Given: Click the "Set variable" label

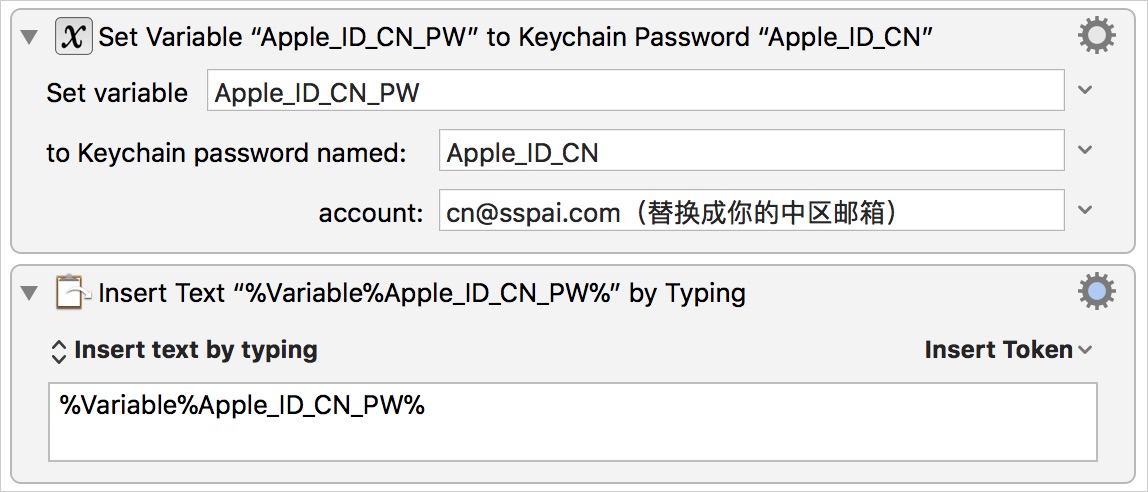Looking at the screenshot, I should tap(117, 93).
